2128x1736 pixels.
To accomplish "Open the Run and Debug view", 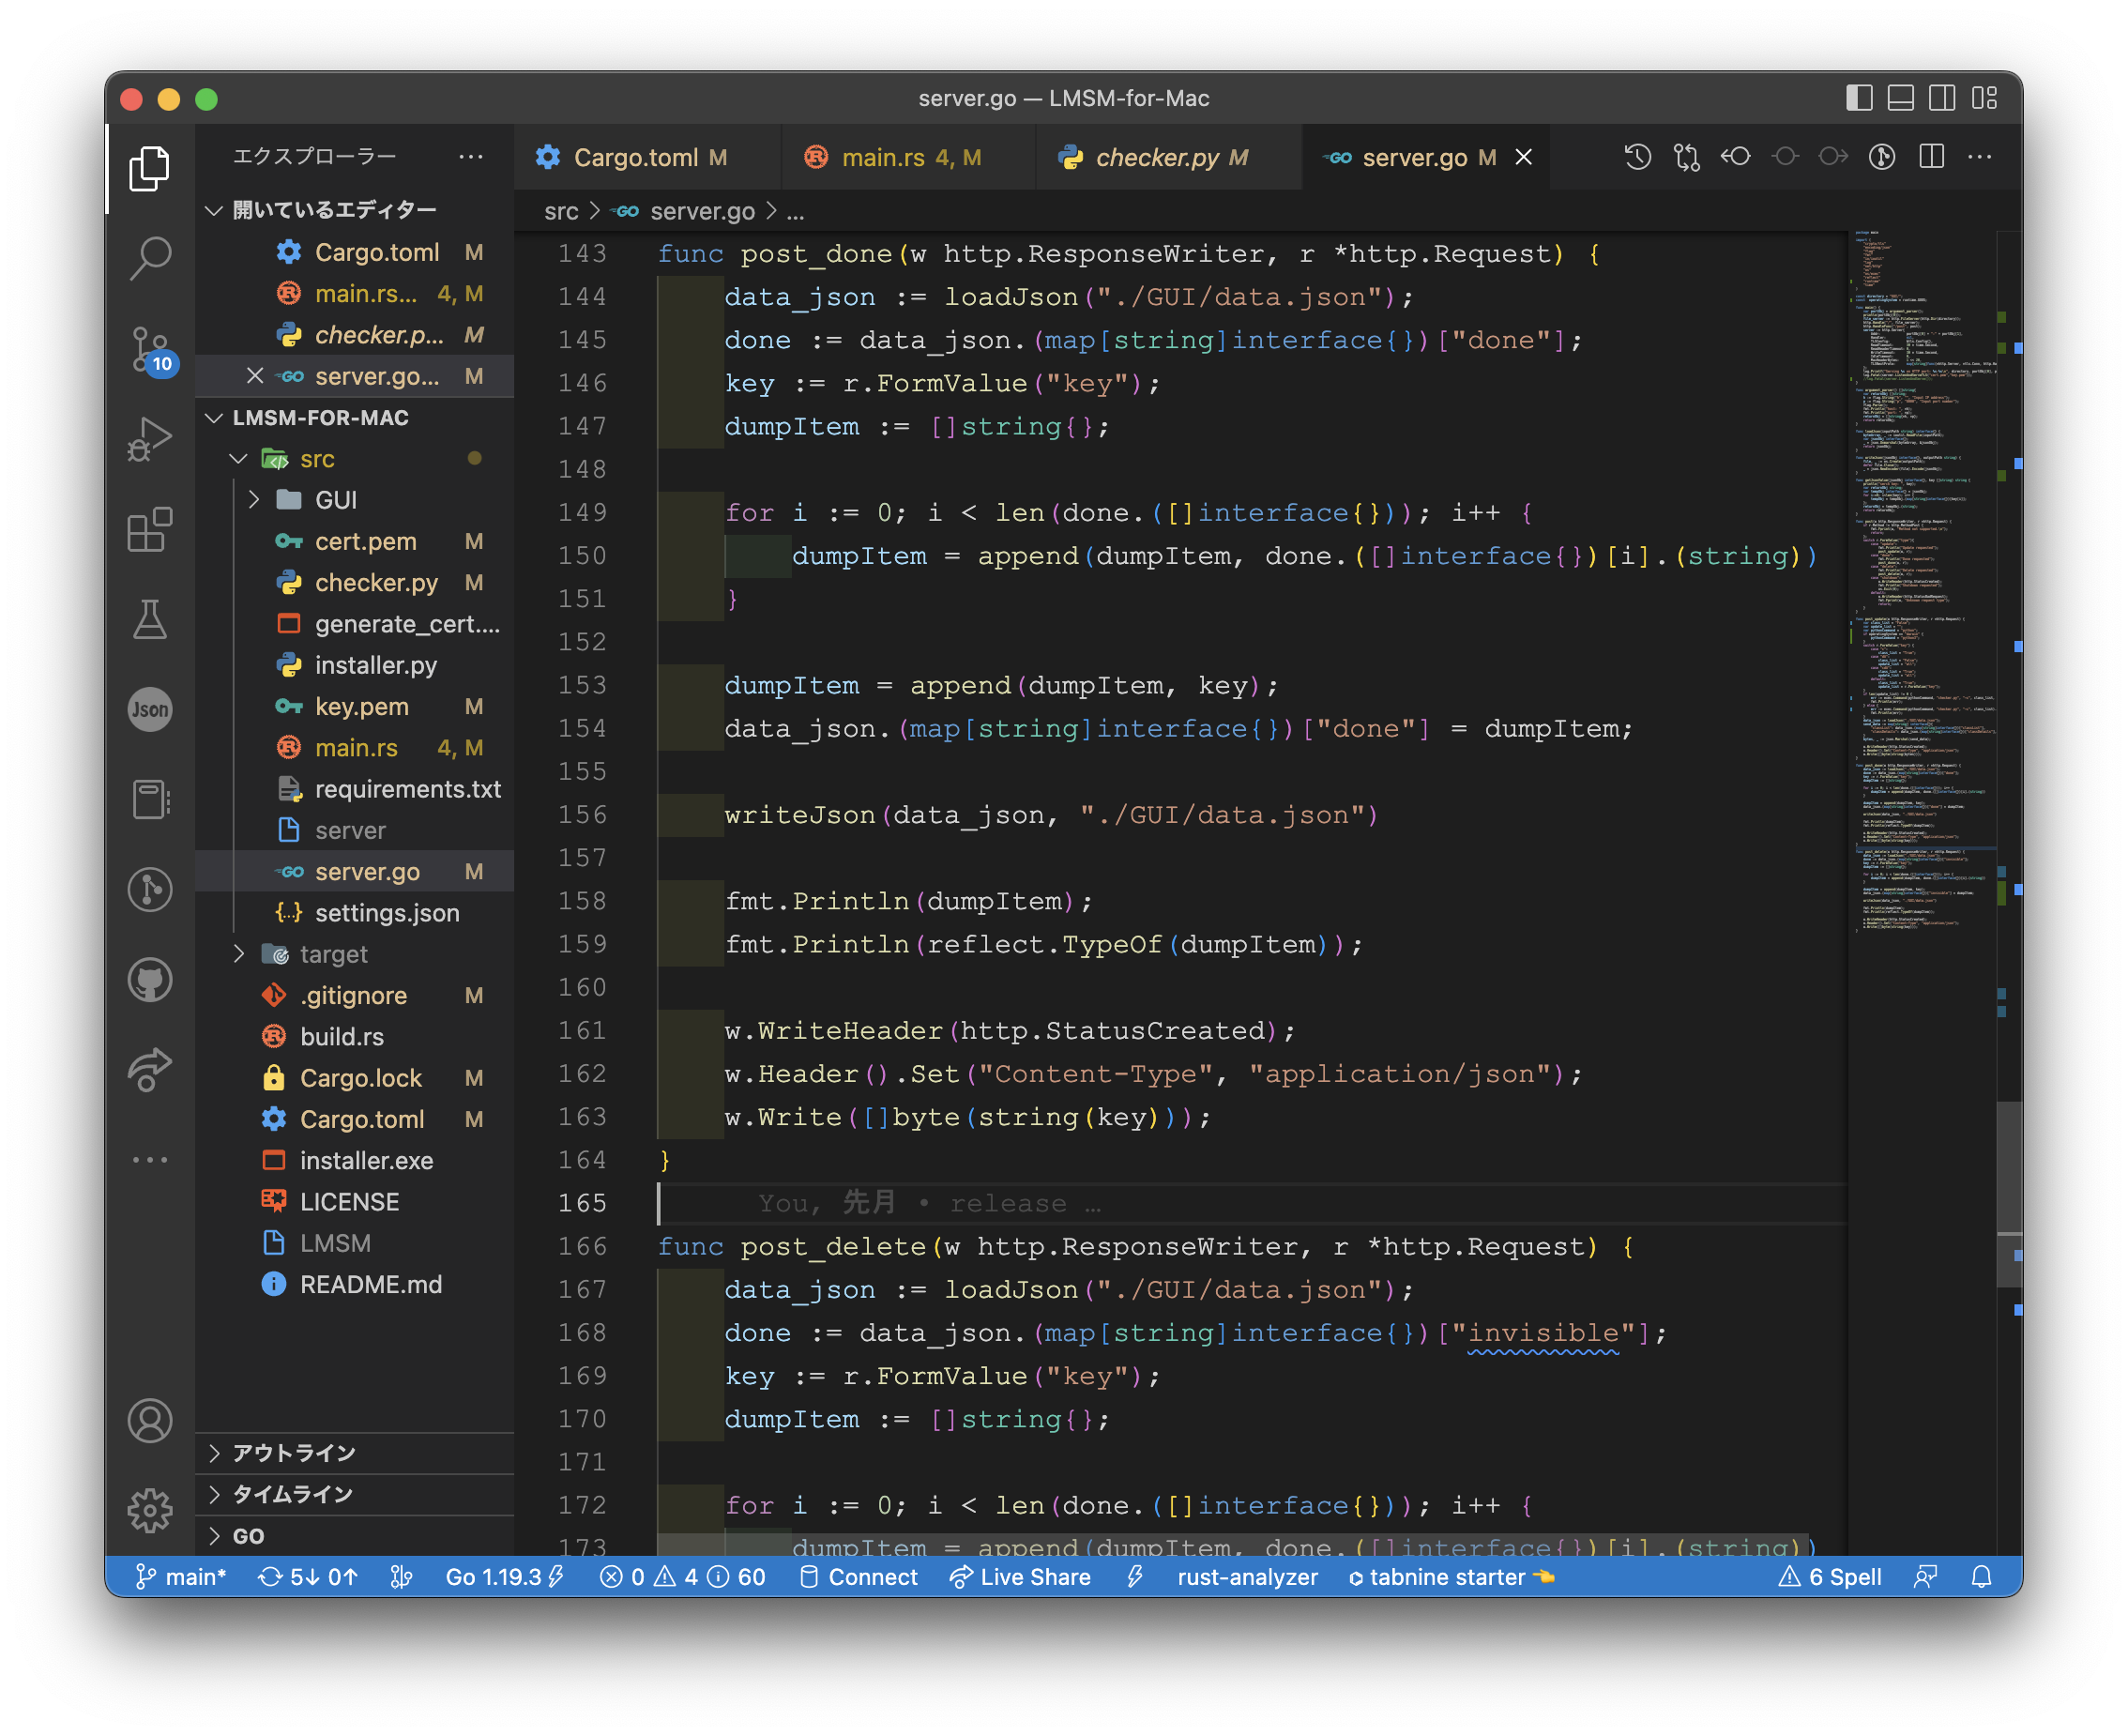I will pyautogui.click(x=150, y=438).
